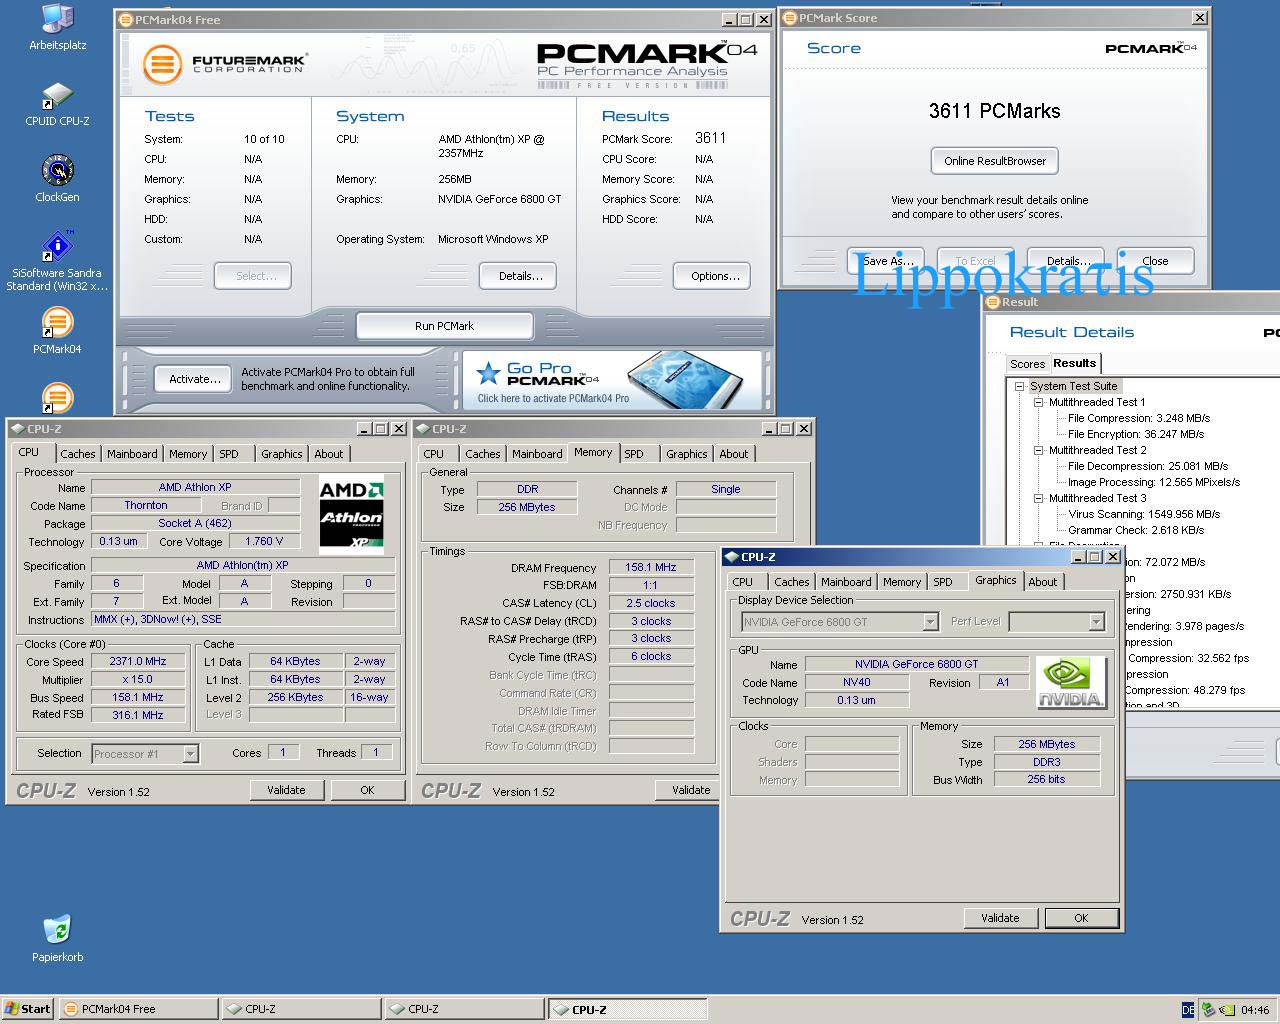Select Virus Scanning result row
The height and width of the screenshot is (1024, 1280).
click(1144, 514)
